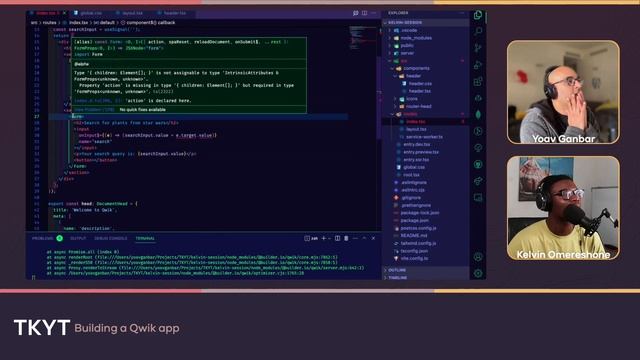Open the editor more actions ellipsis
The image size is (640, 360).
click(373, 13)
